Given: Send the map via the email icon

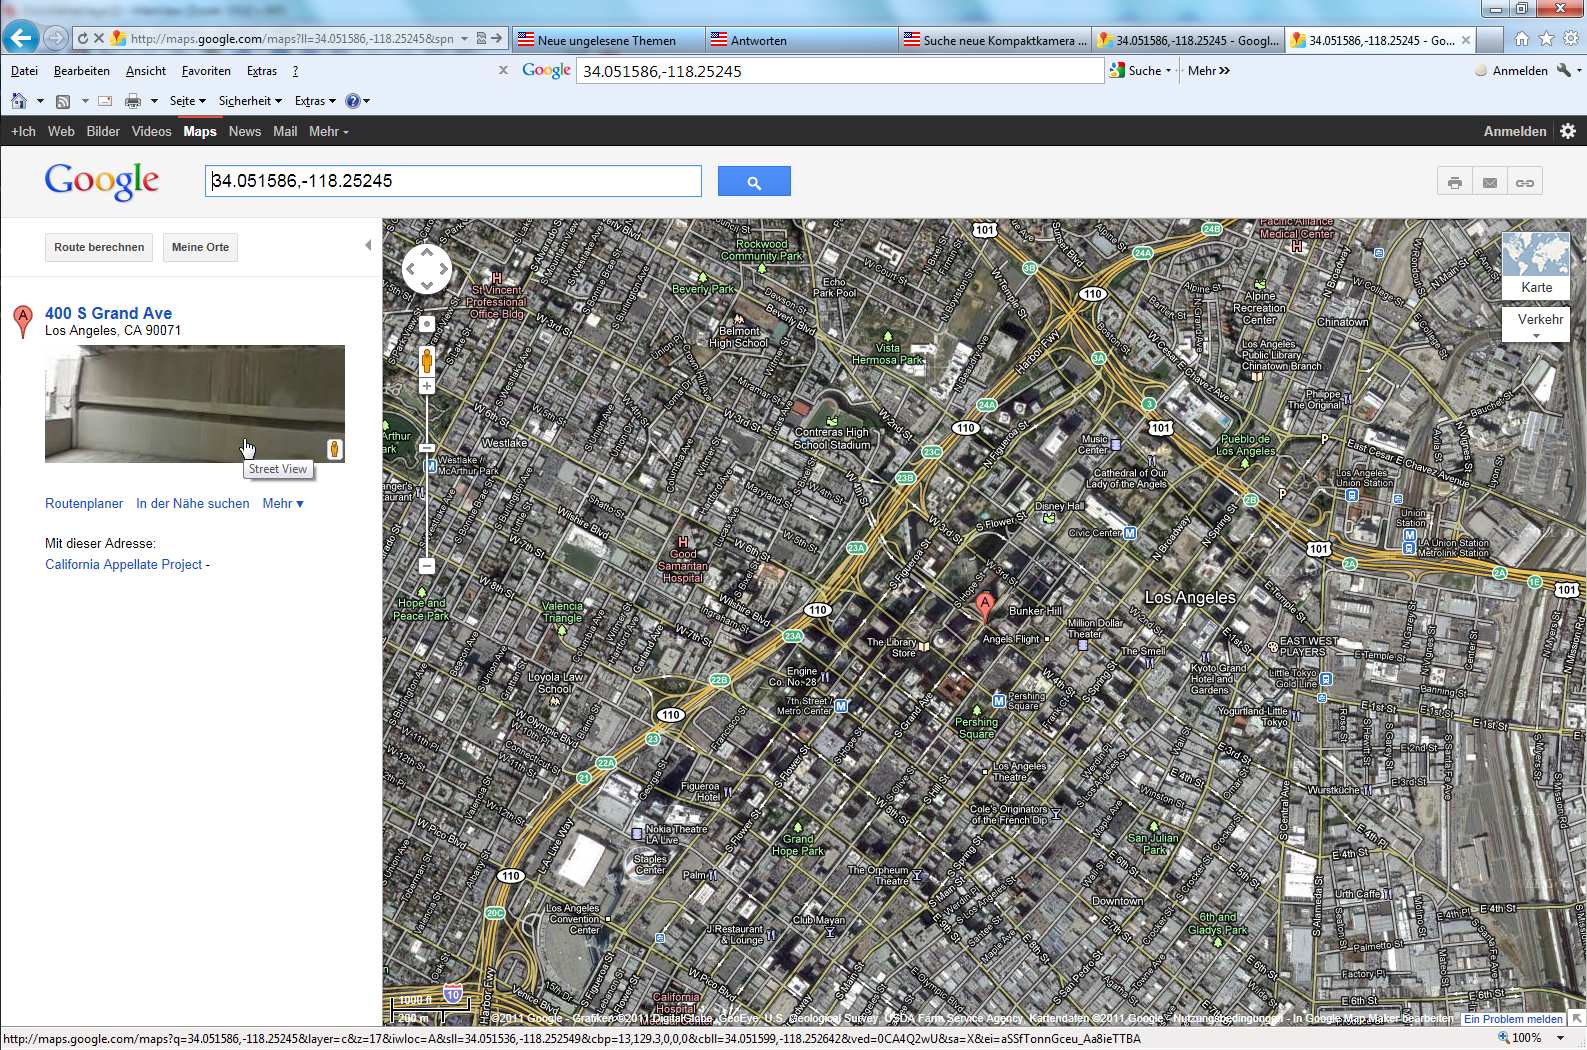Looking at the screenshot, I should 1489,182.
